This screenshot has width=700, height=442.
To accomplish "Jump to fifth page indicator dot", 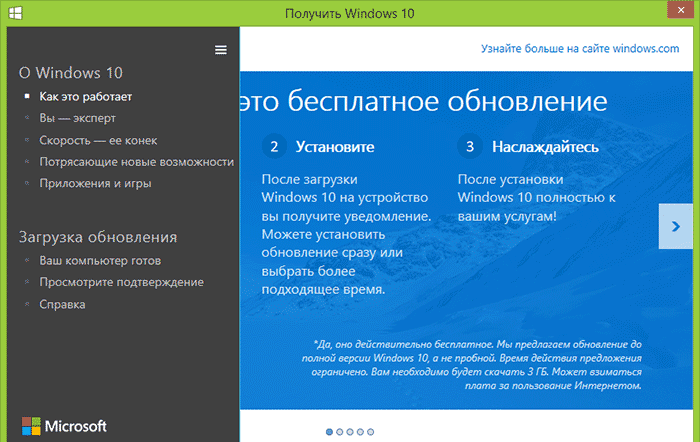I will [371, 432].
